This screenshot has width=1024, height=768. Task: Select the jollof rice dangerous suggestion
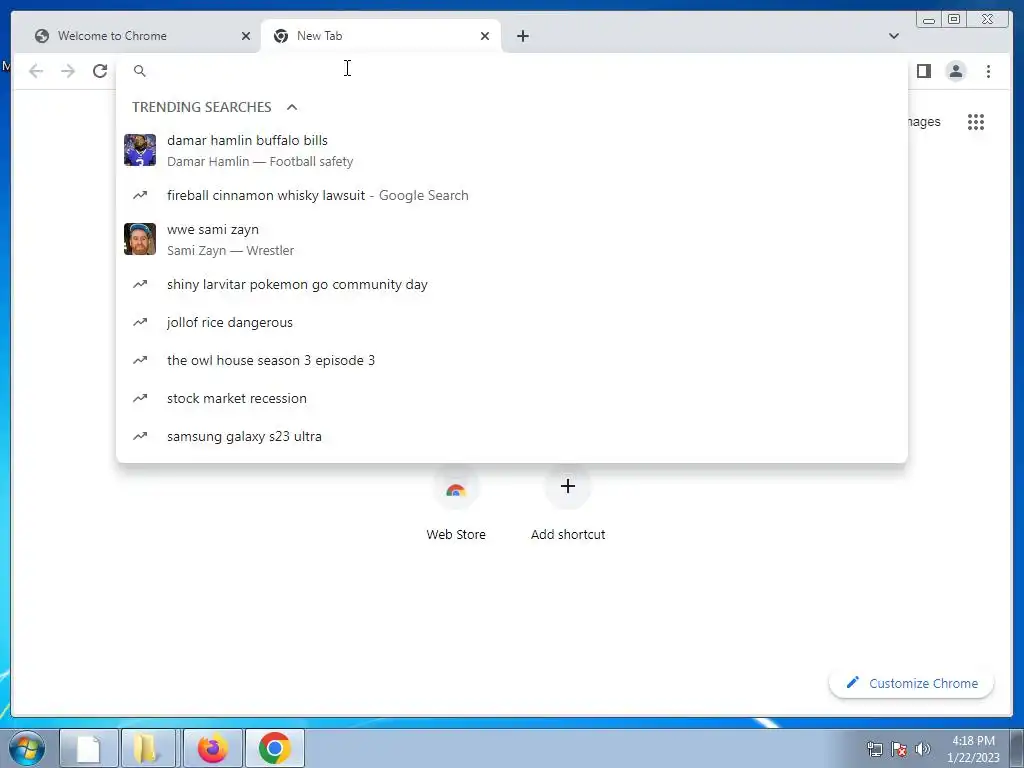[x=511, y=322]
